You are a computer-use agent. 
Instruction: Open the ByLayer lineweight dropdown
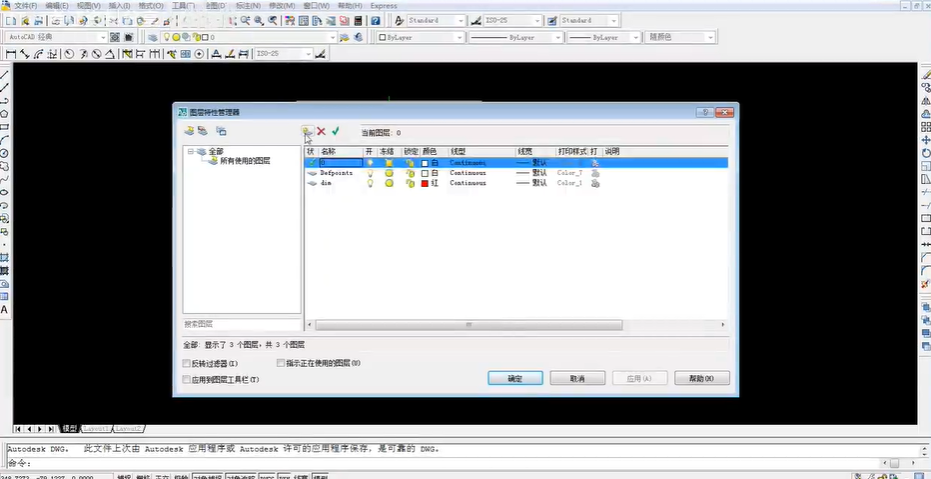[x=636, y=37]
